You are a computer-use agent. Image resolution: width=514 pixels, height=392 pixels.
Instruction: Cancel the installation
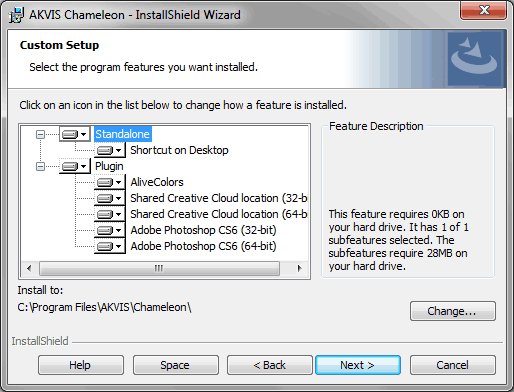pyautogui.click(x=453, y=365)
